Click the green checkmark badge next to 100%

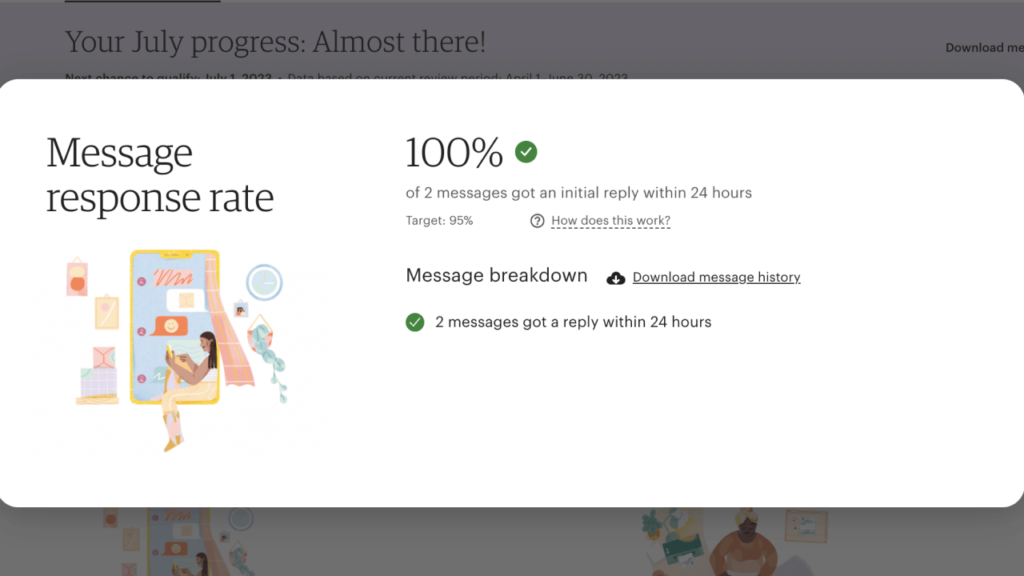coord(526,151)
